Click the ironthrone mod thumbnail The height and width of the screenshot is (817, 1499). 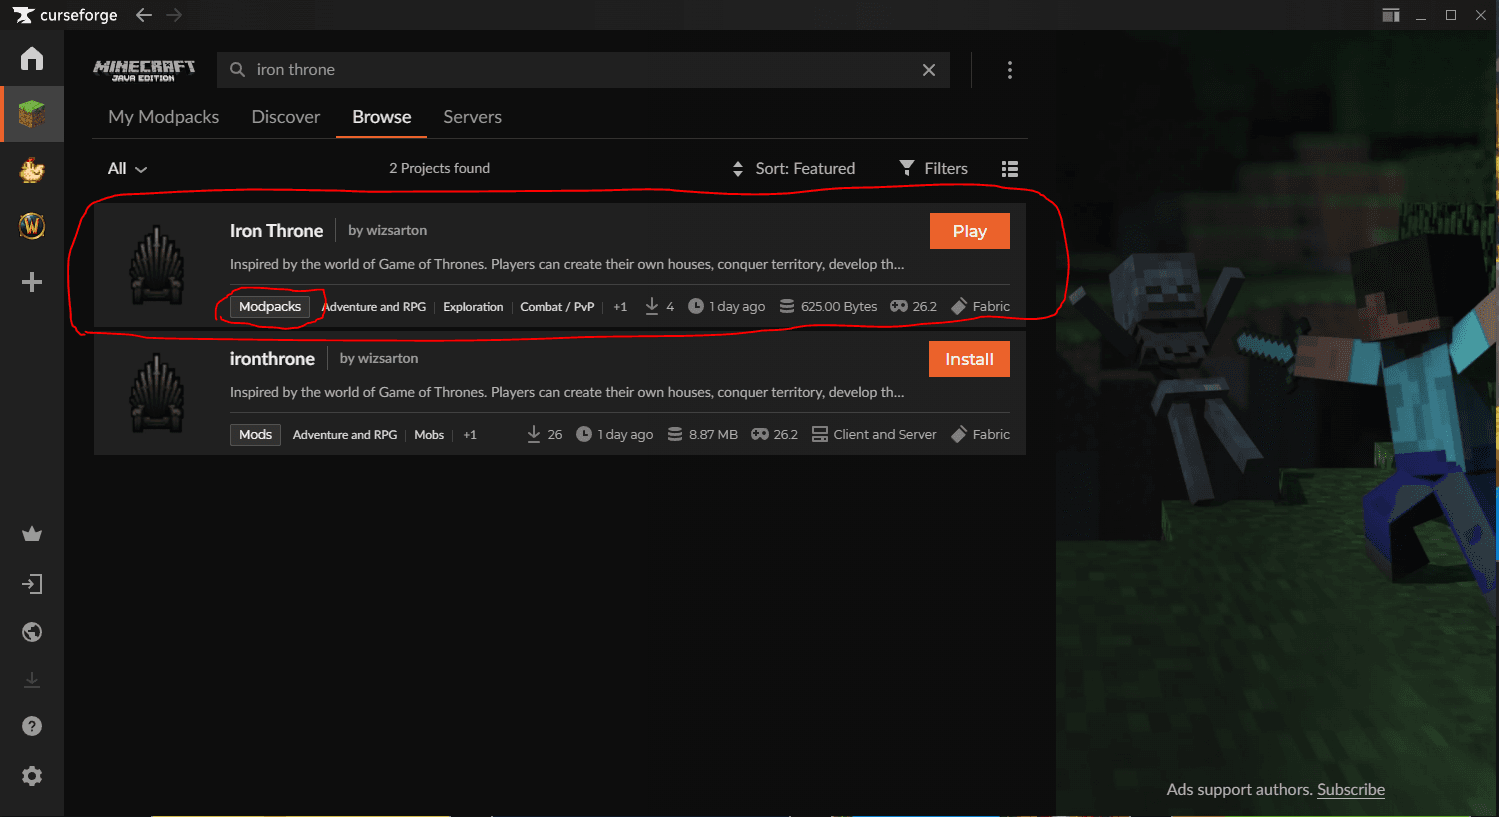tap(157, 393)
